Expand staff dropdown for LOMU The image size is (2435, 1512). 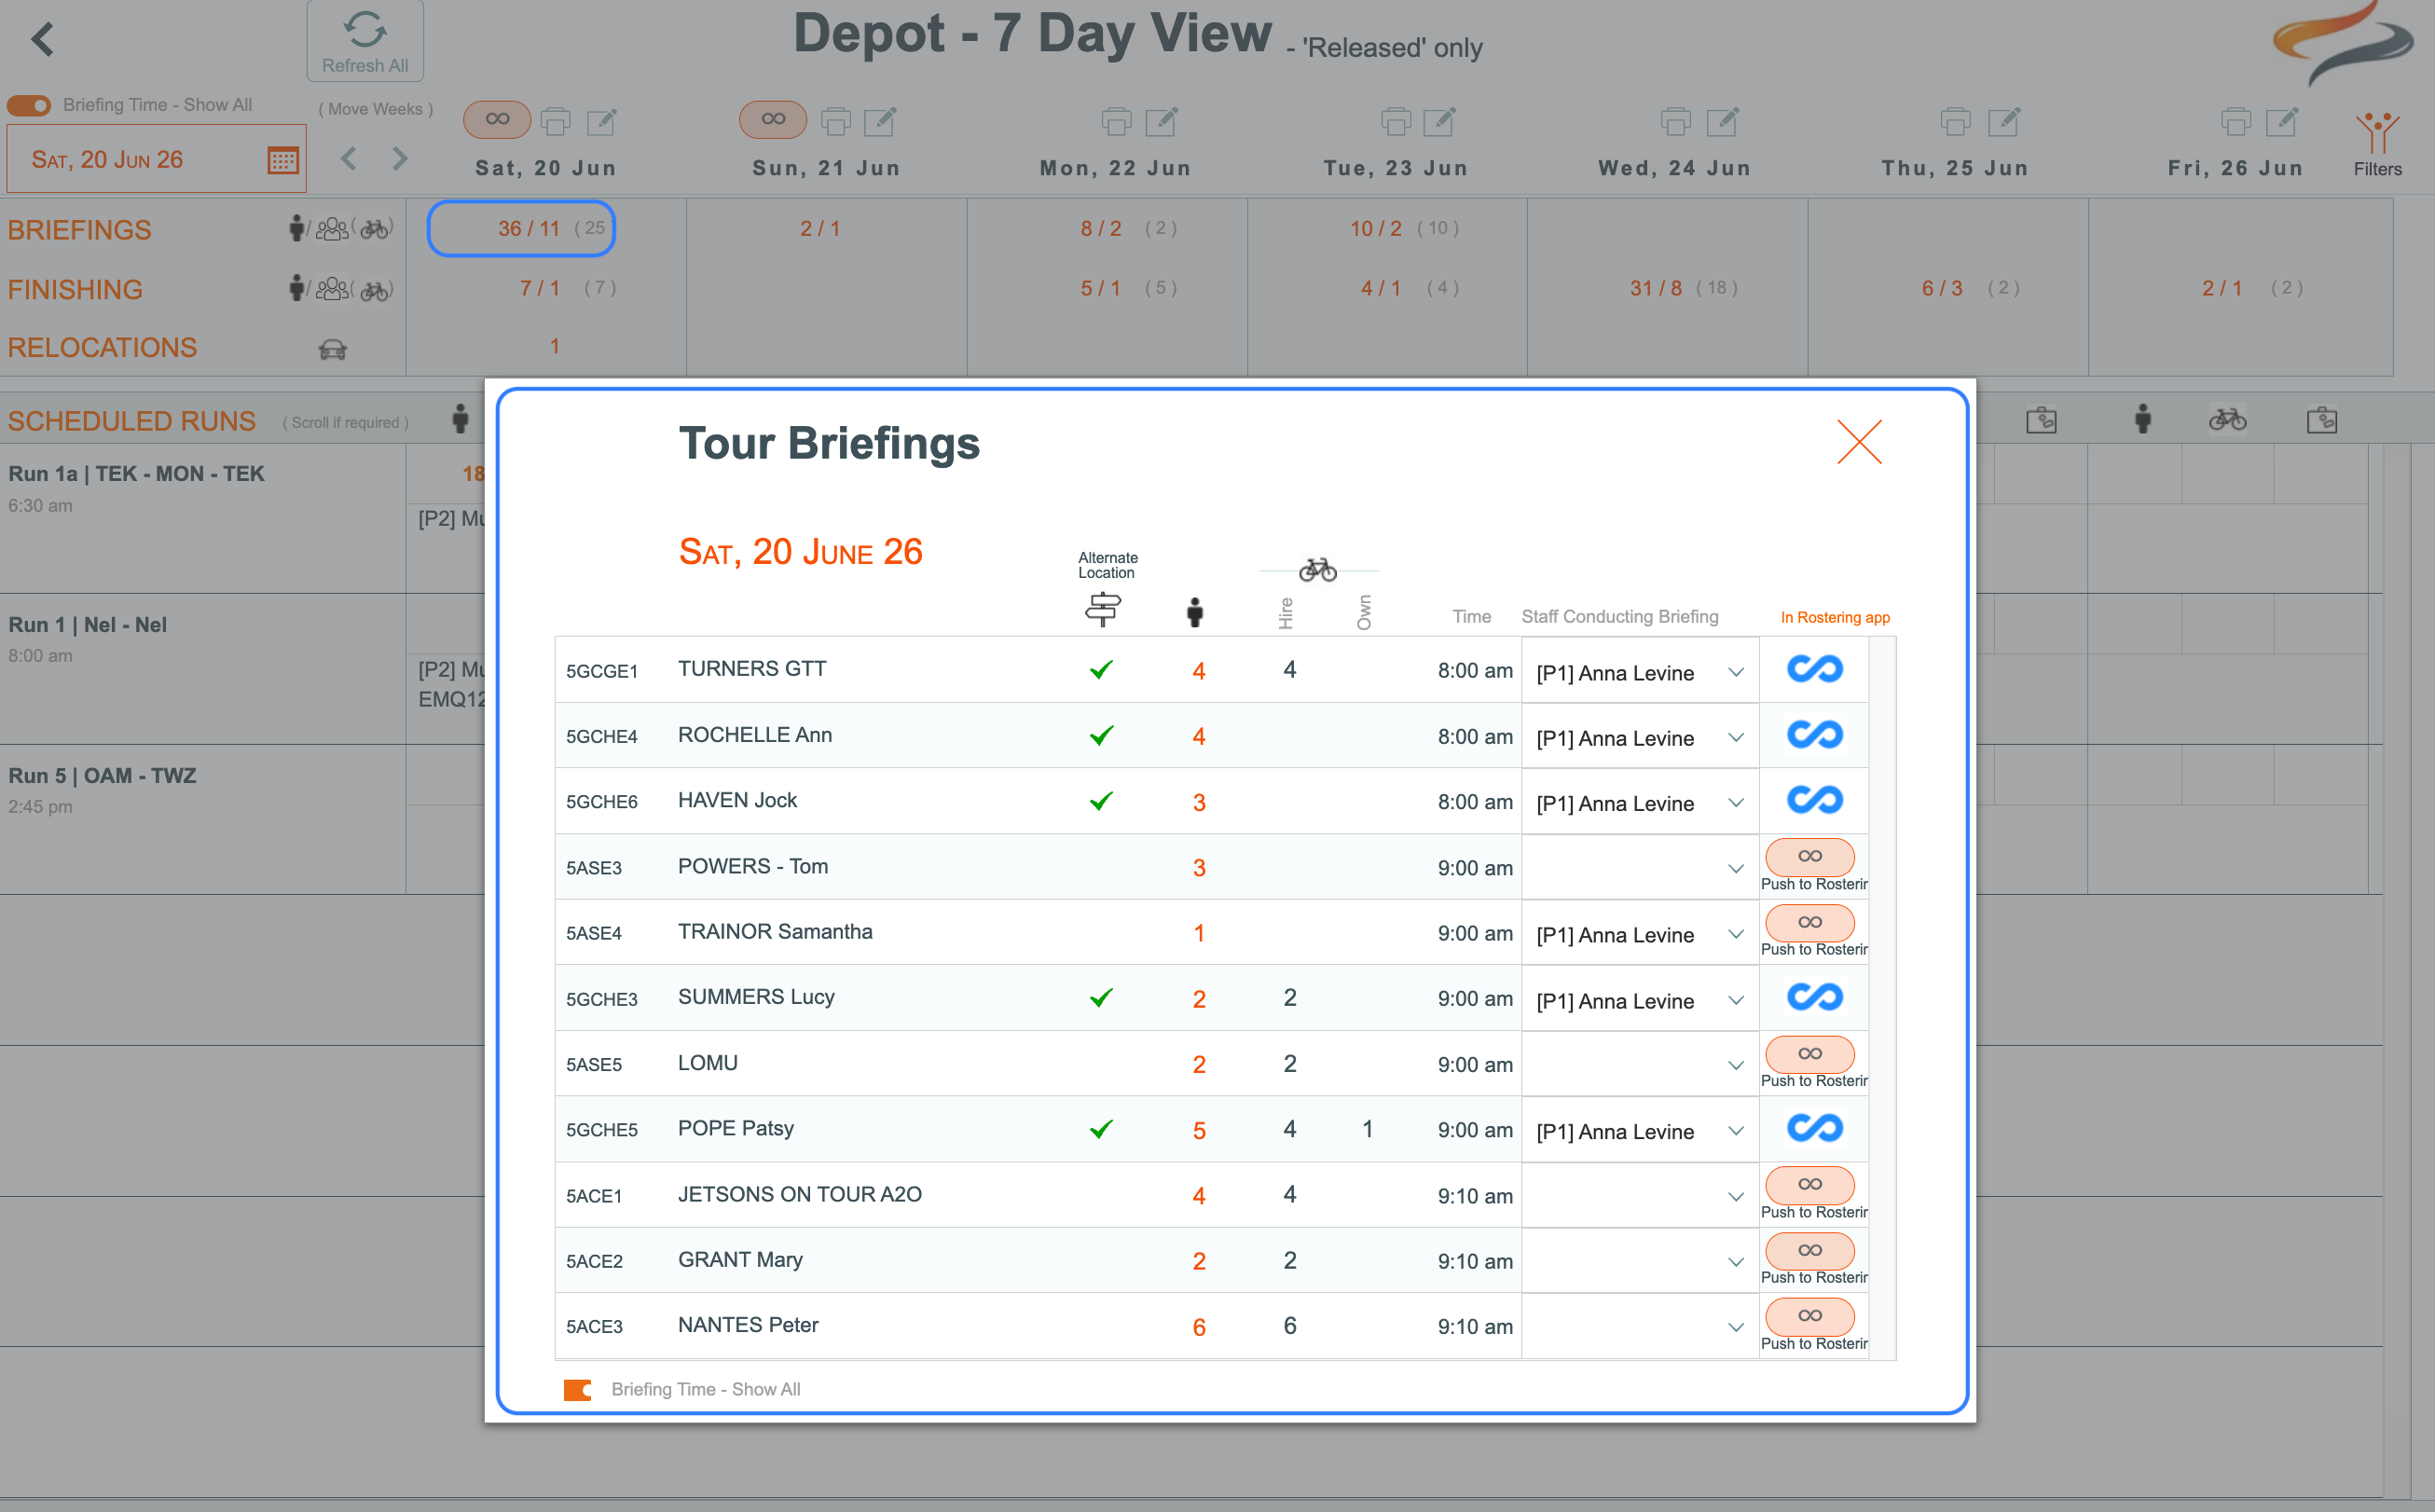pyautogui.click(x=1735, y=1065)
